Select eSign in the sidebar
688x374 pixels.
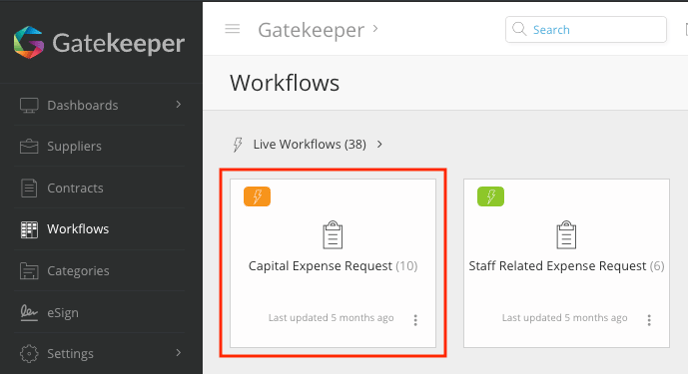click(x=63, y=313)
